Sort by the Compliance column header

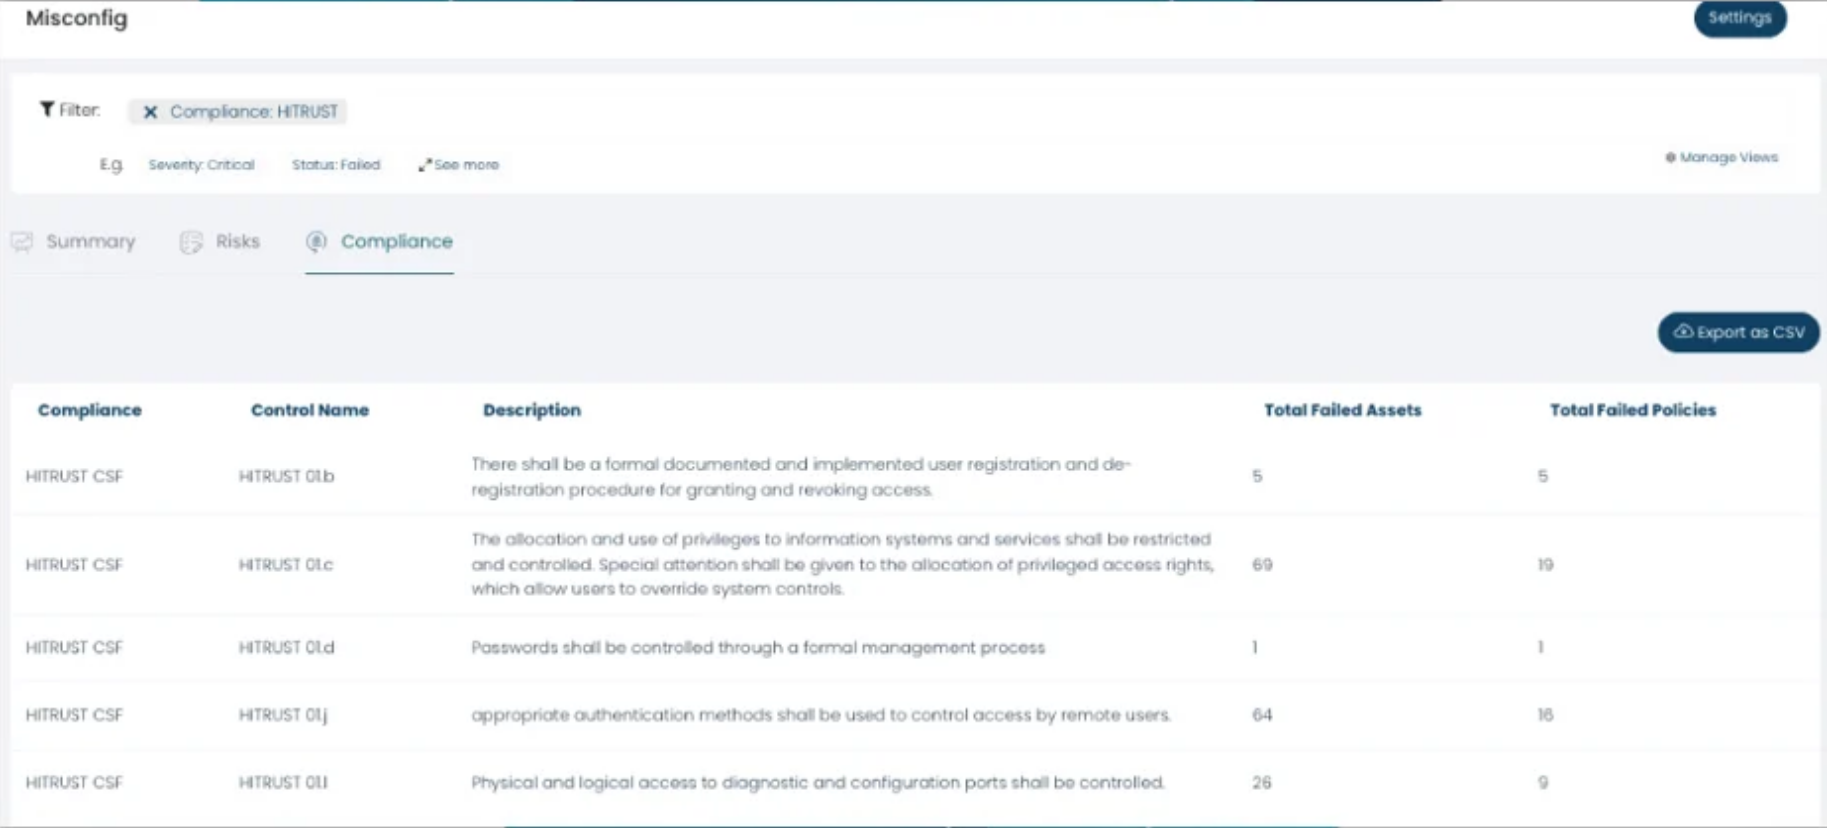(90, 410)
